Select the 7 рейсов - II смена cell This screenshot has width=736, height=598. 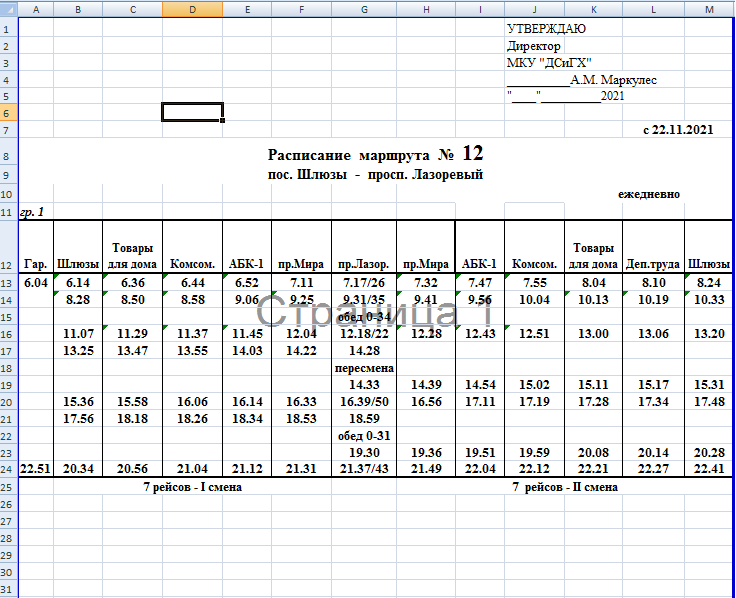tap(564, 487)
